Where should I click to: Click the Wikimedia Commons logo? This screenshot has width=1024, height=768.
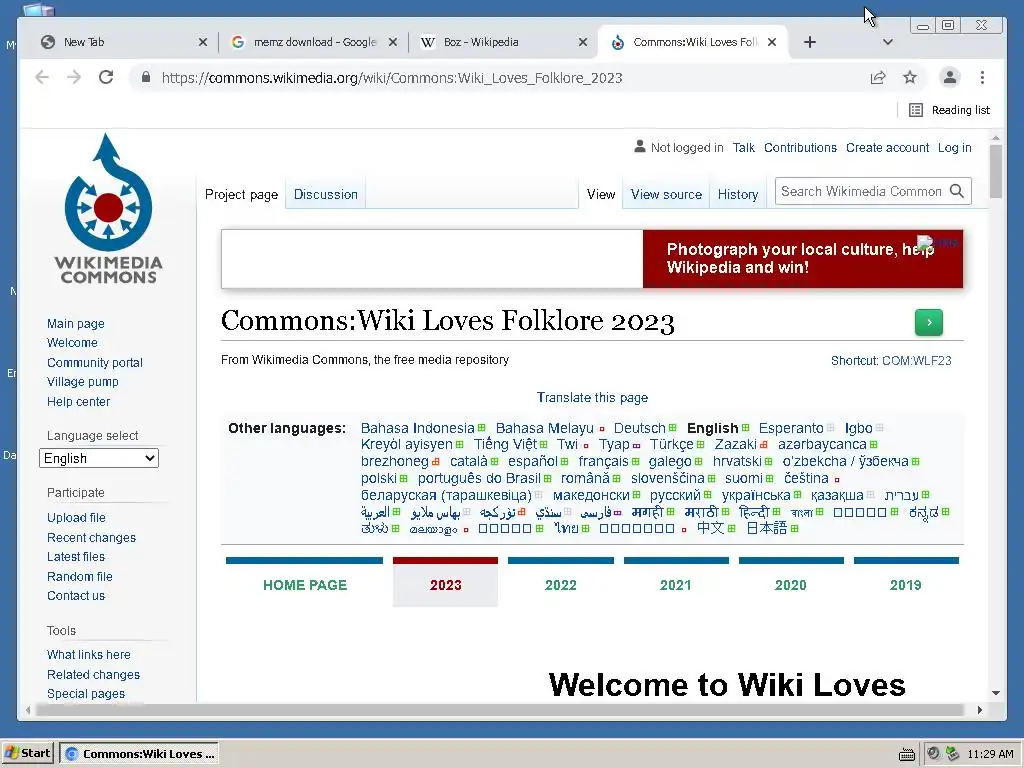click(108, 209)
